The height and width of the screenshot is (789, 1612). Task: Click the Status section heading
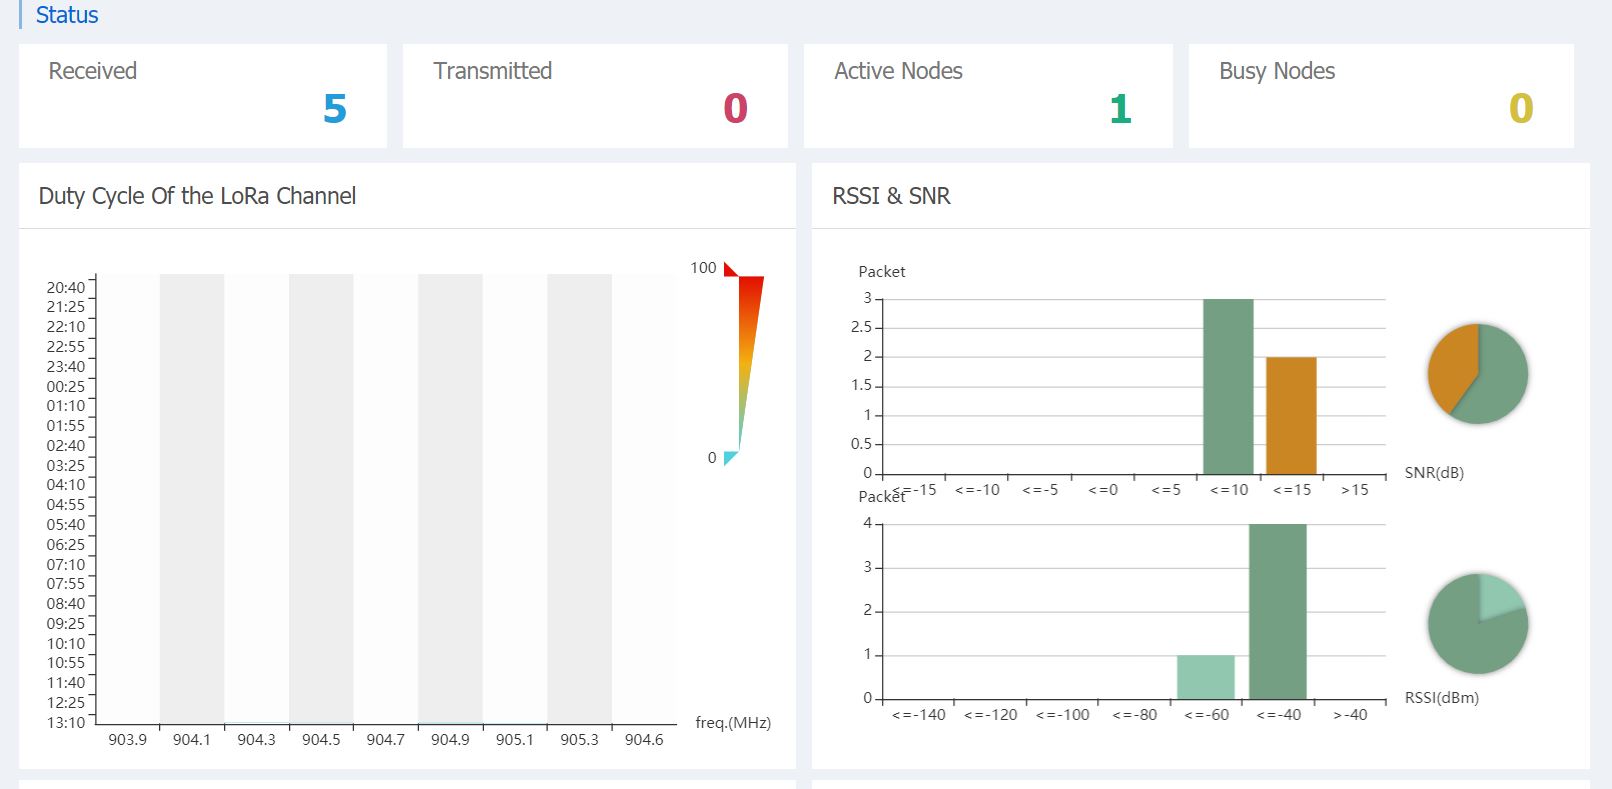pos(67,15)
